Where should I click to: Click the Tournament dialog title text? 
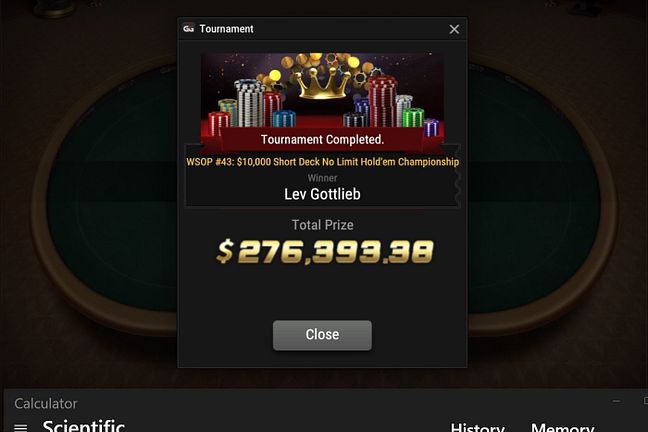pos(226,29)
